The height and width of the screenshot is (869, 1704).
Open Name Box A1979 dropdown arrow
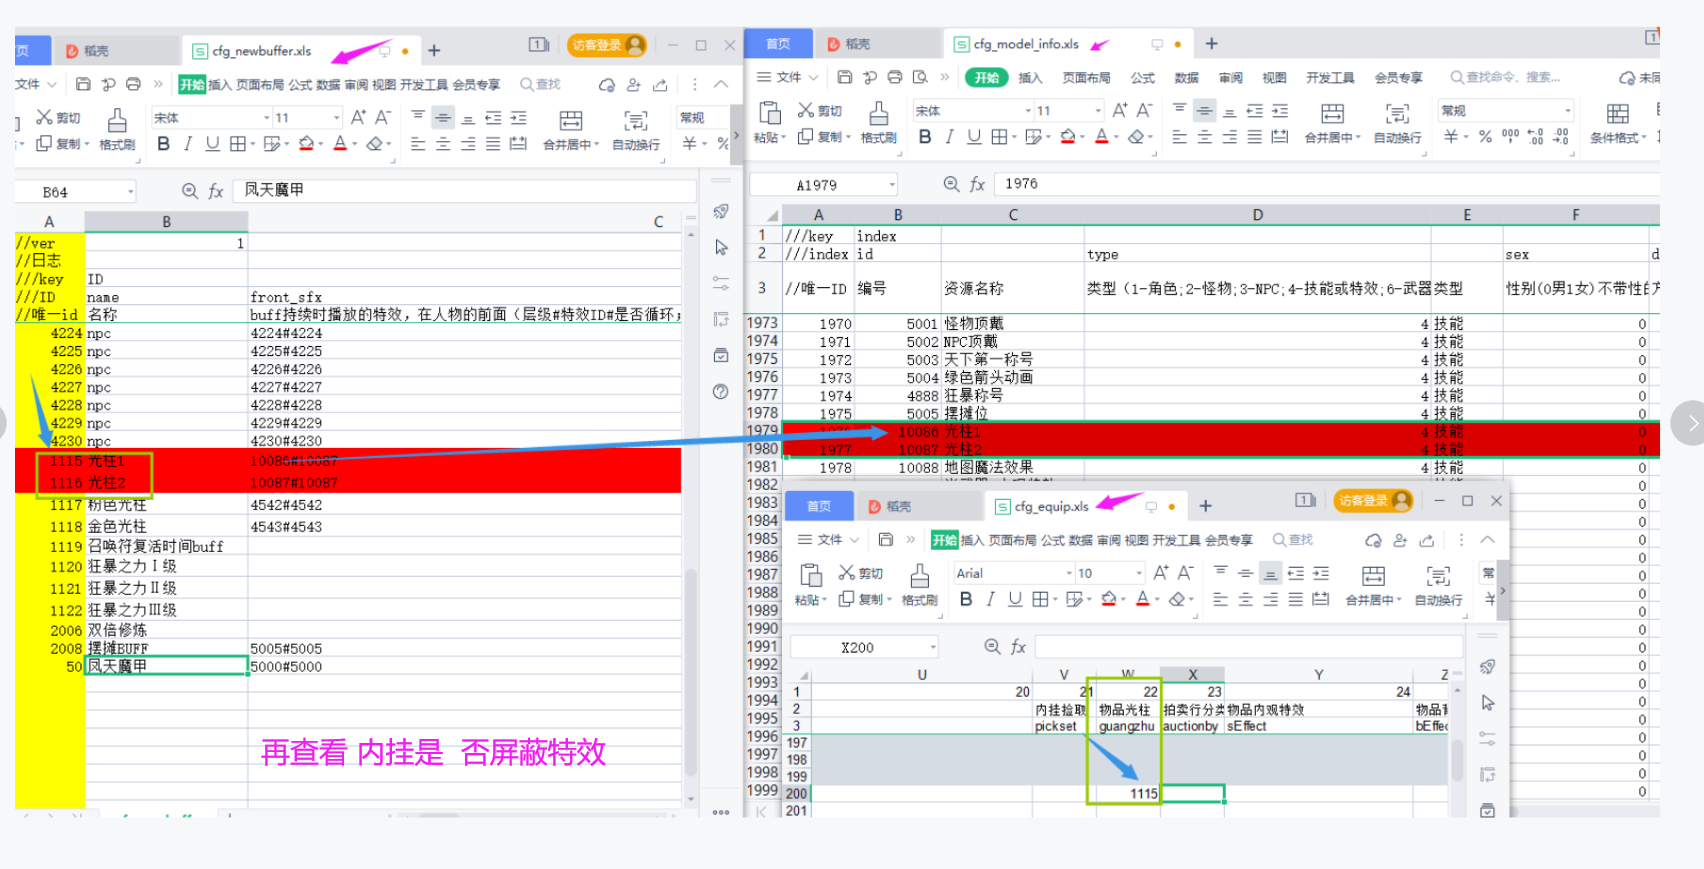tap(892, 185)
